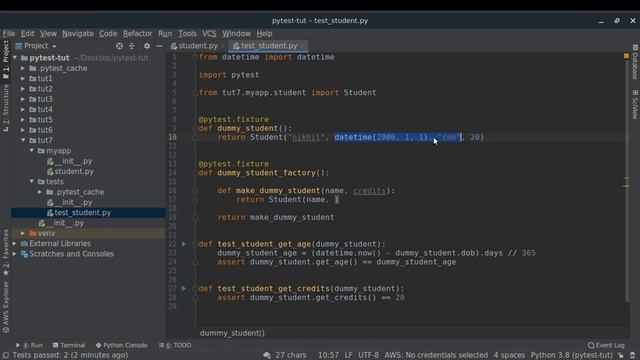Run test_student_get_age via gutter arrow
This screenshot has height=360, width=640.
(184, 244)
